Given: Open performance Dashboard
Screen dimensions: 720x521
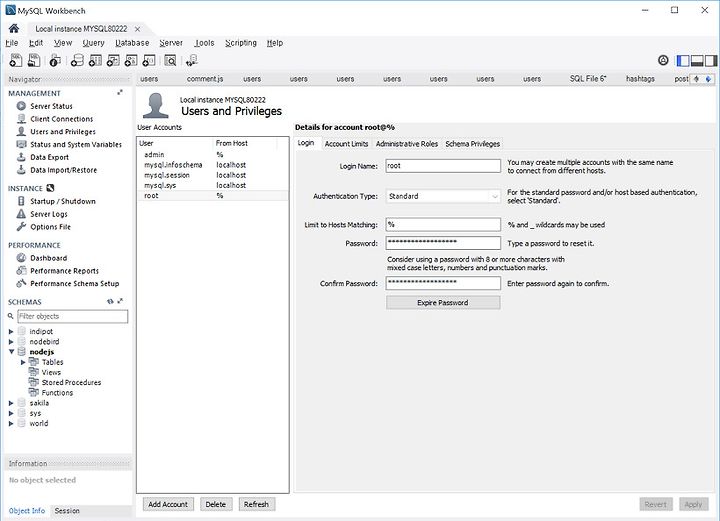Looking at the screenshot, I should (48, 258).
